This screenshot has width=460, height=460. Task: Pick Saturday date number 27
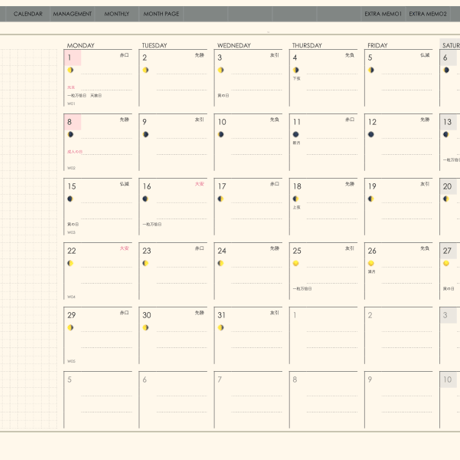(x=447, y=251)
